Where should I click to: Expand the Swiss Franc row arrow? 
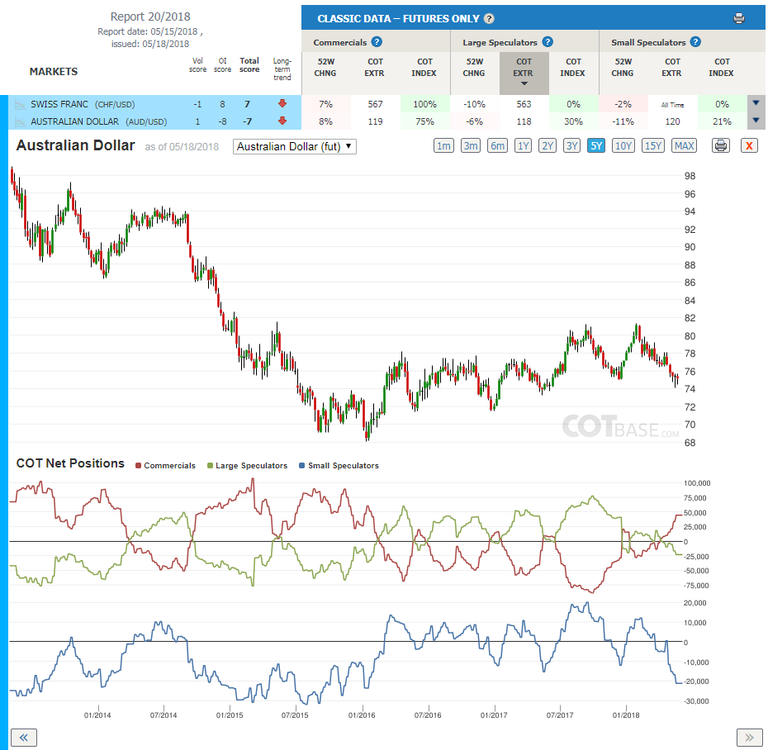756,103
